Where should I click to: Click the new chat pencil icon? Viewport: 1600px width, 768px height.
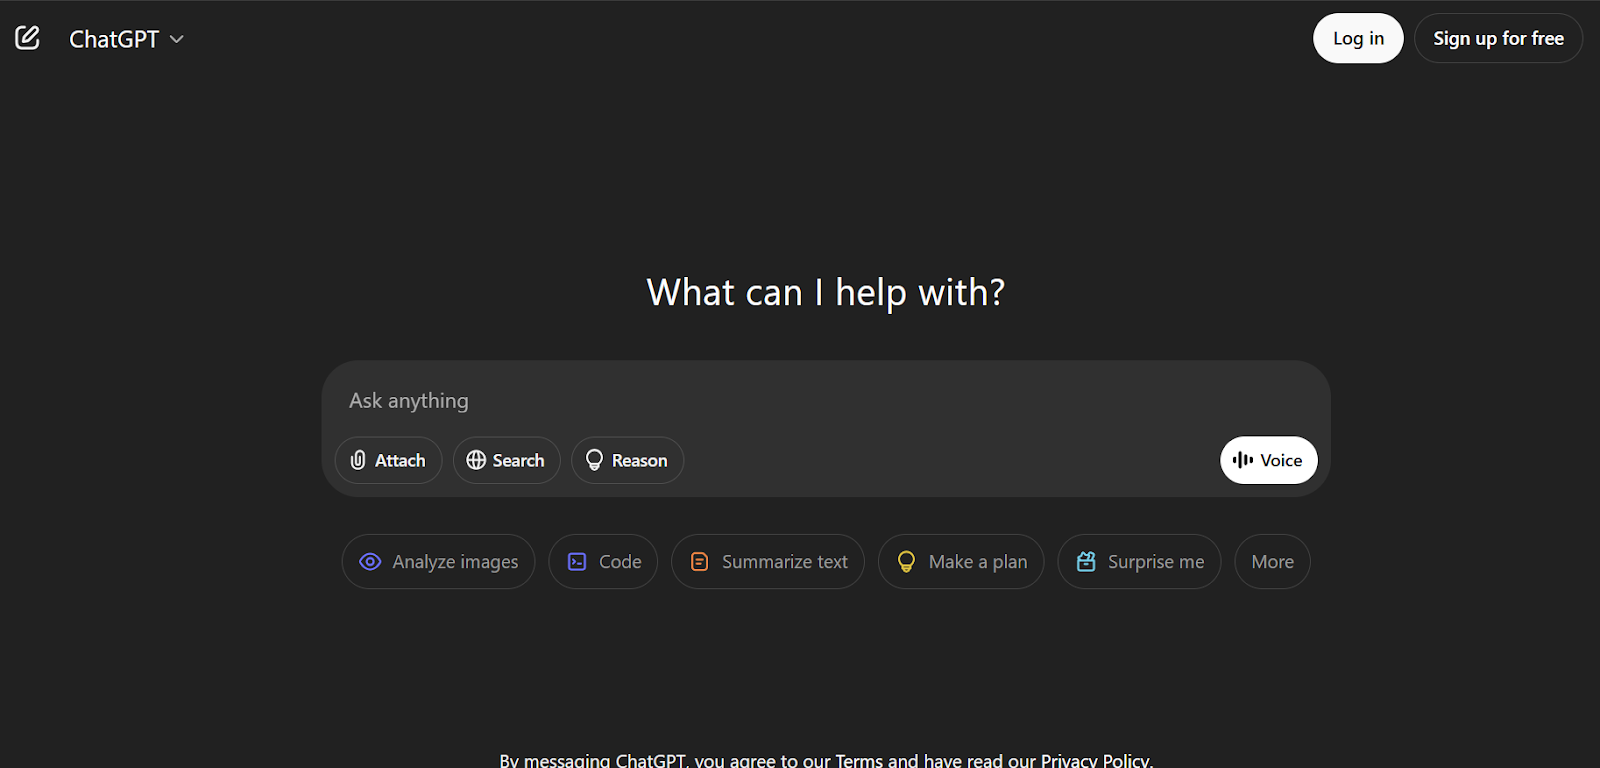(27, 38)
